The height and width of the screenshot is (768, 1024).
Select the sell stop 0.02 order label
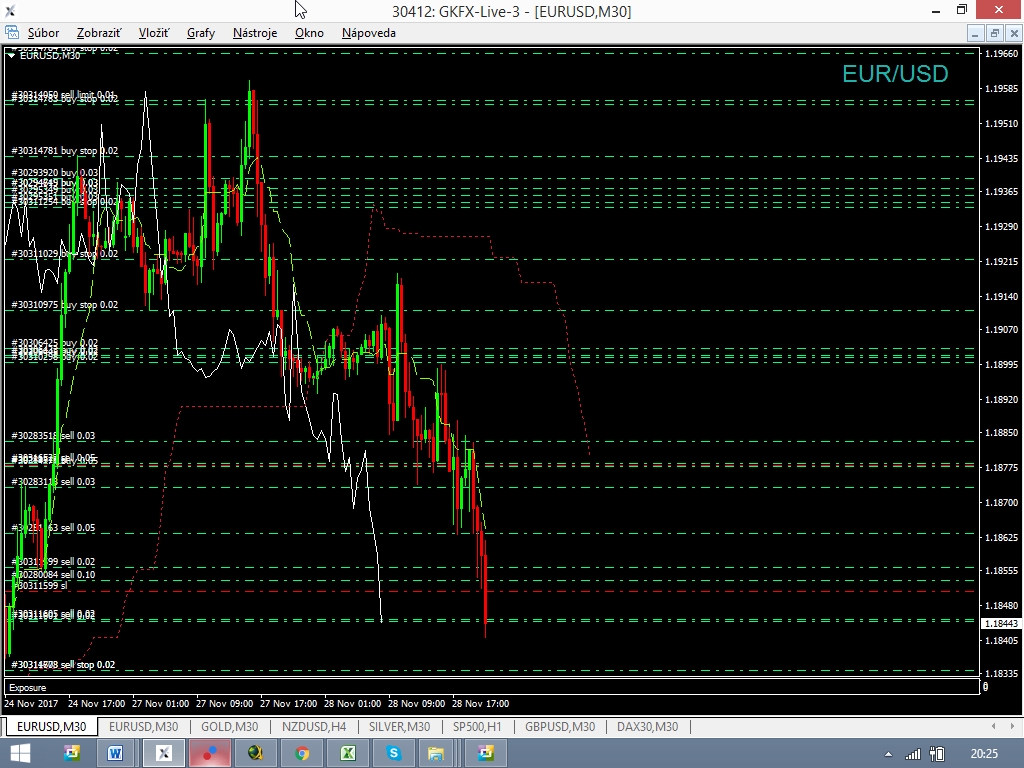[63, 665]
